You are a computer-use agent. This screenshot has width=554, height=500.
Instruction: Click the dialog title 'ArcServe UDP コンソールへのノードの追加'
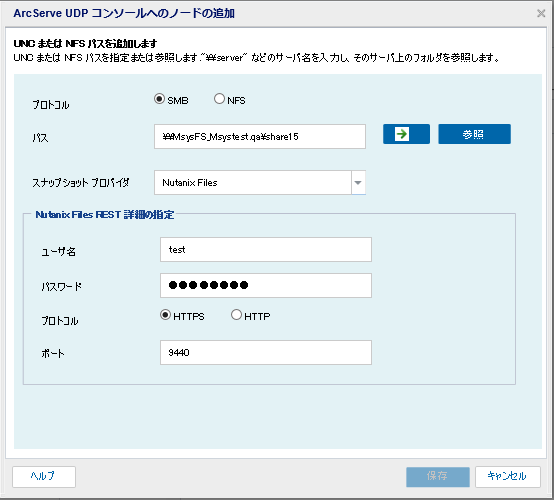(x=124, y=13)
